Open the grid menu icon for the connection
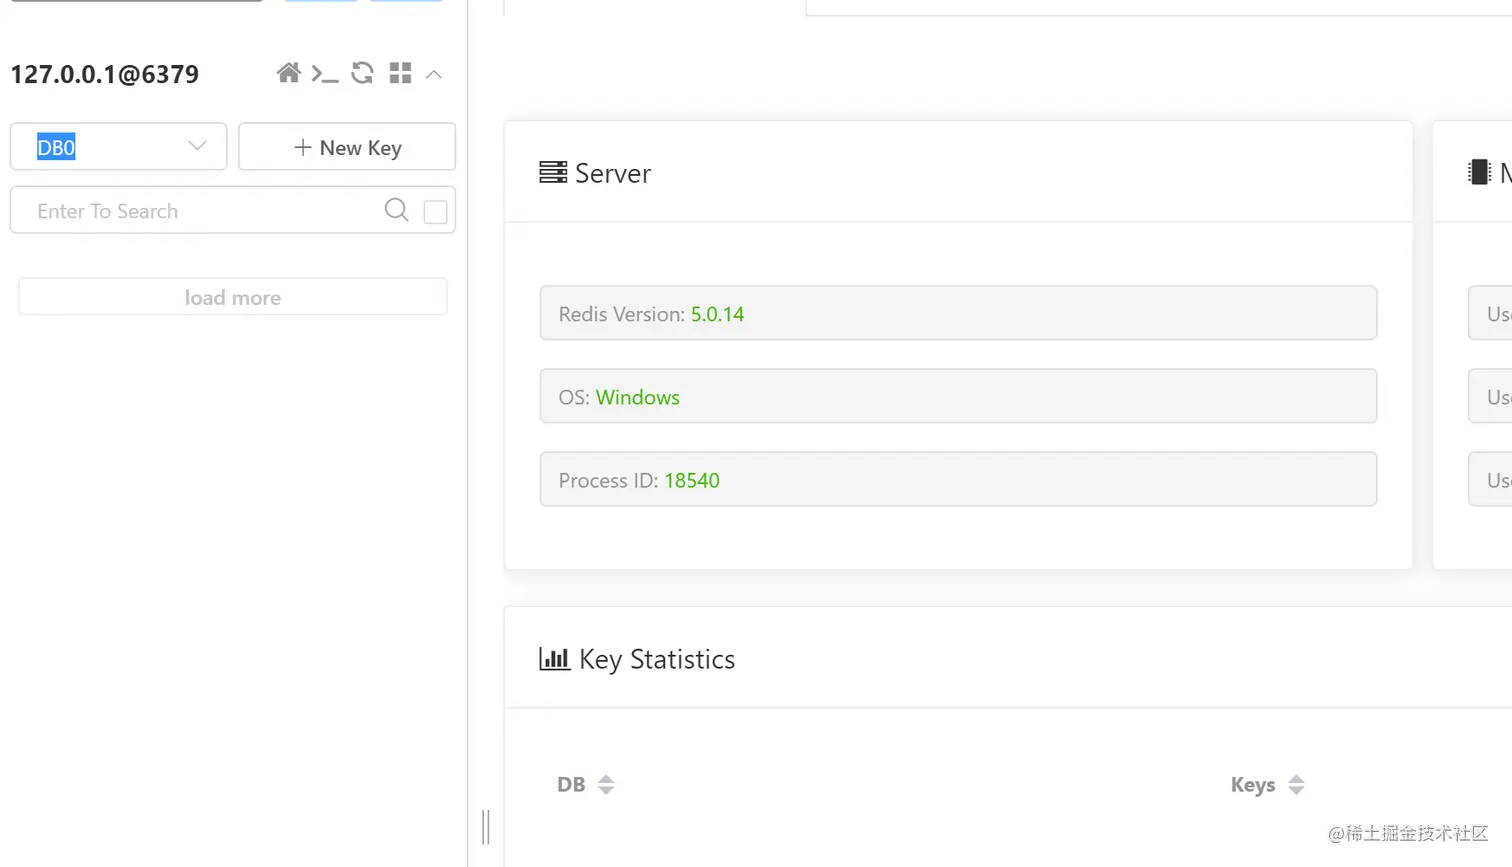The height and width of the screenshot is (867, 1512). [x=400, y=73]
